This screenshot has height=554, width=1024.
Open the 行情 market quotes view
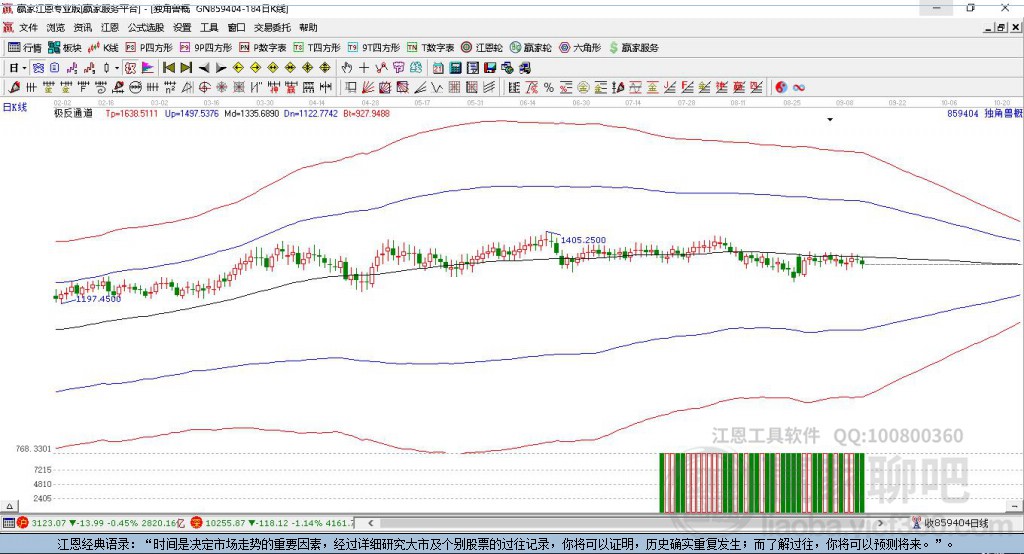(25, 47)
